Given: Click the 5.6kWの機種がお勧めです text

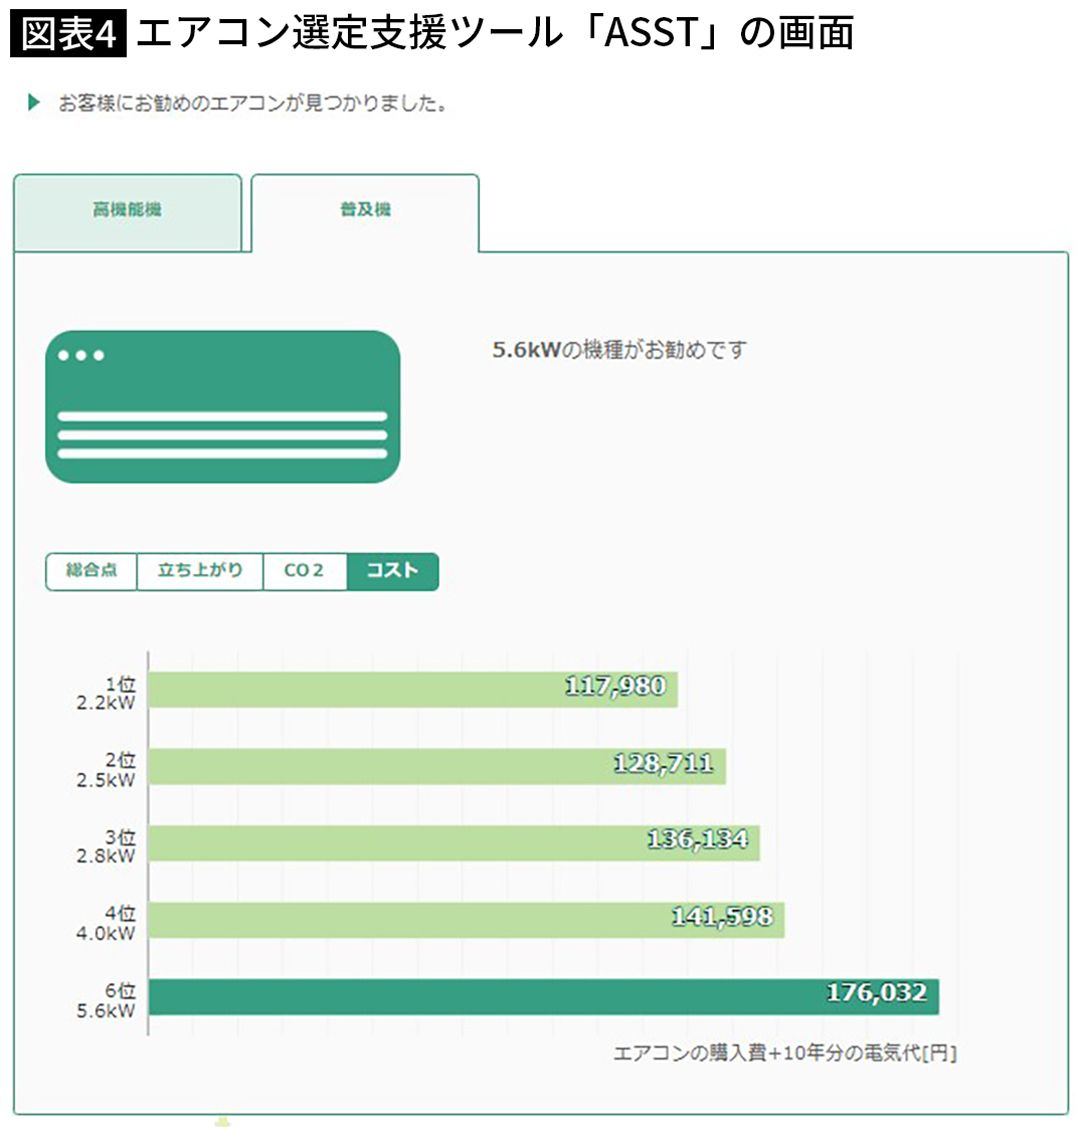Looking at the screenshot, I should tap(619, 350).
